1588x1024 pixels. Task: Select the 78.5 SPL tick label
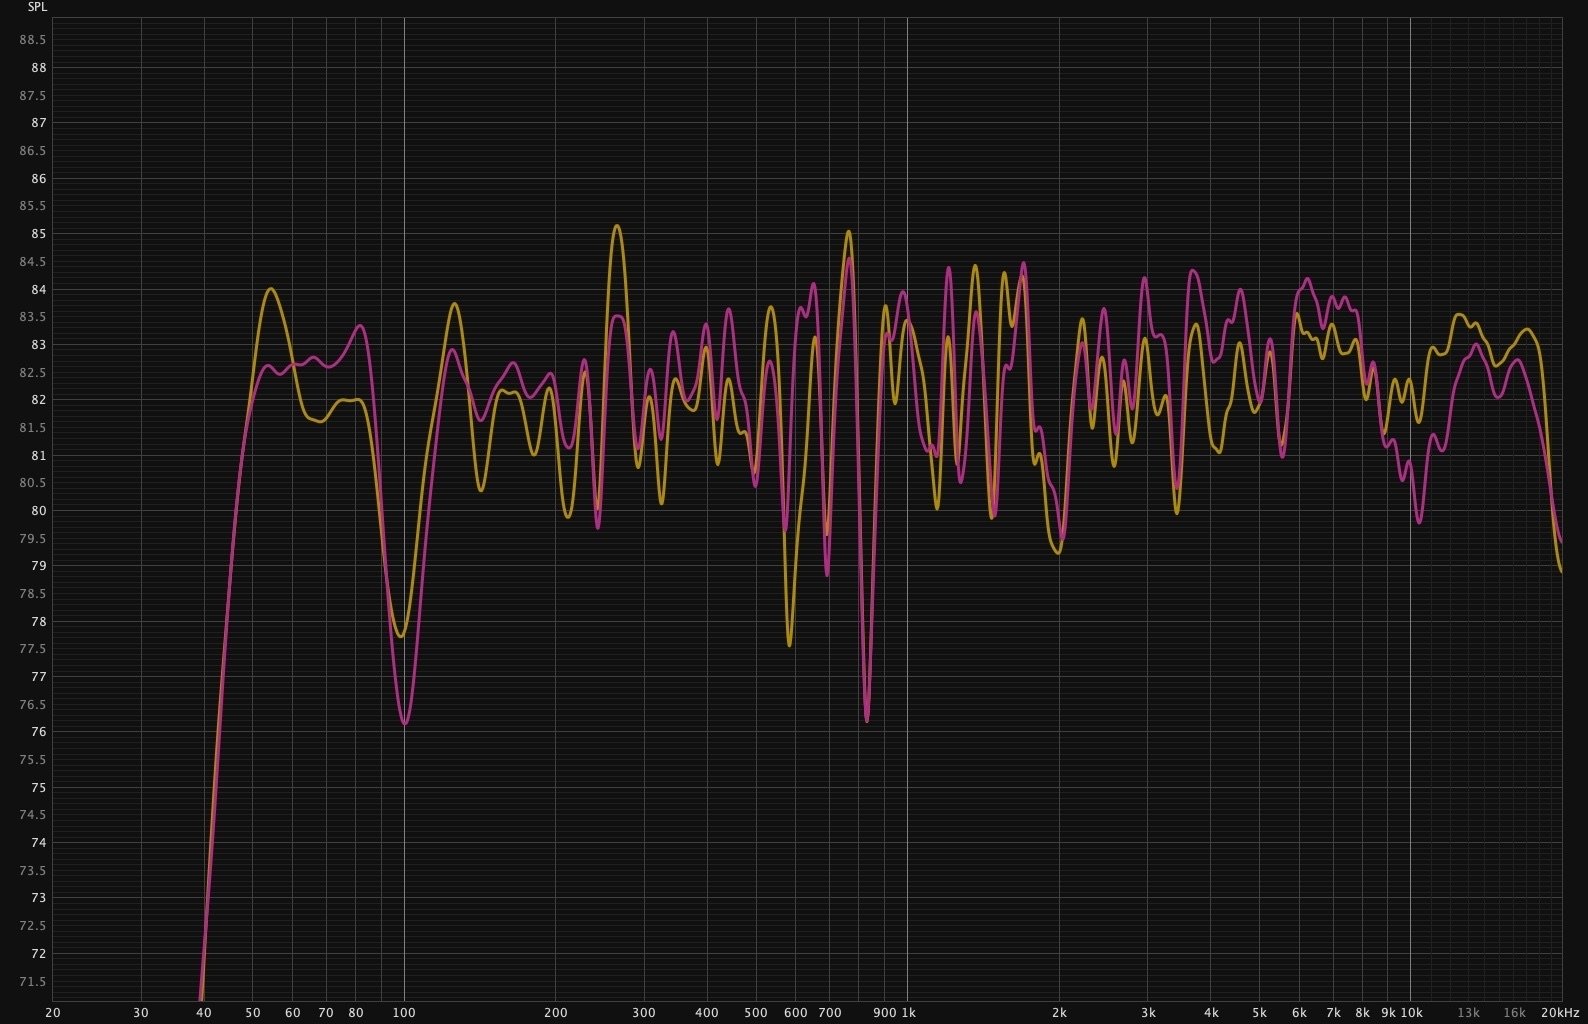pyautogui.click(x=33, y=594)
